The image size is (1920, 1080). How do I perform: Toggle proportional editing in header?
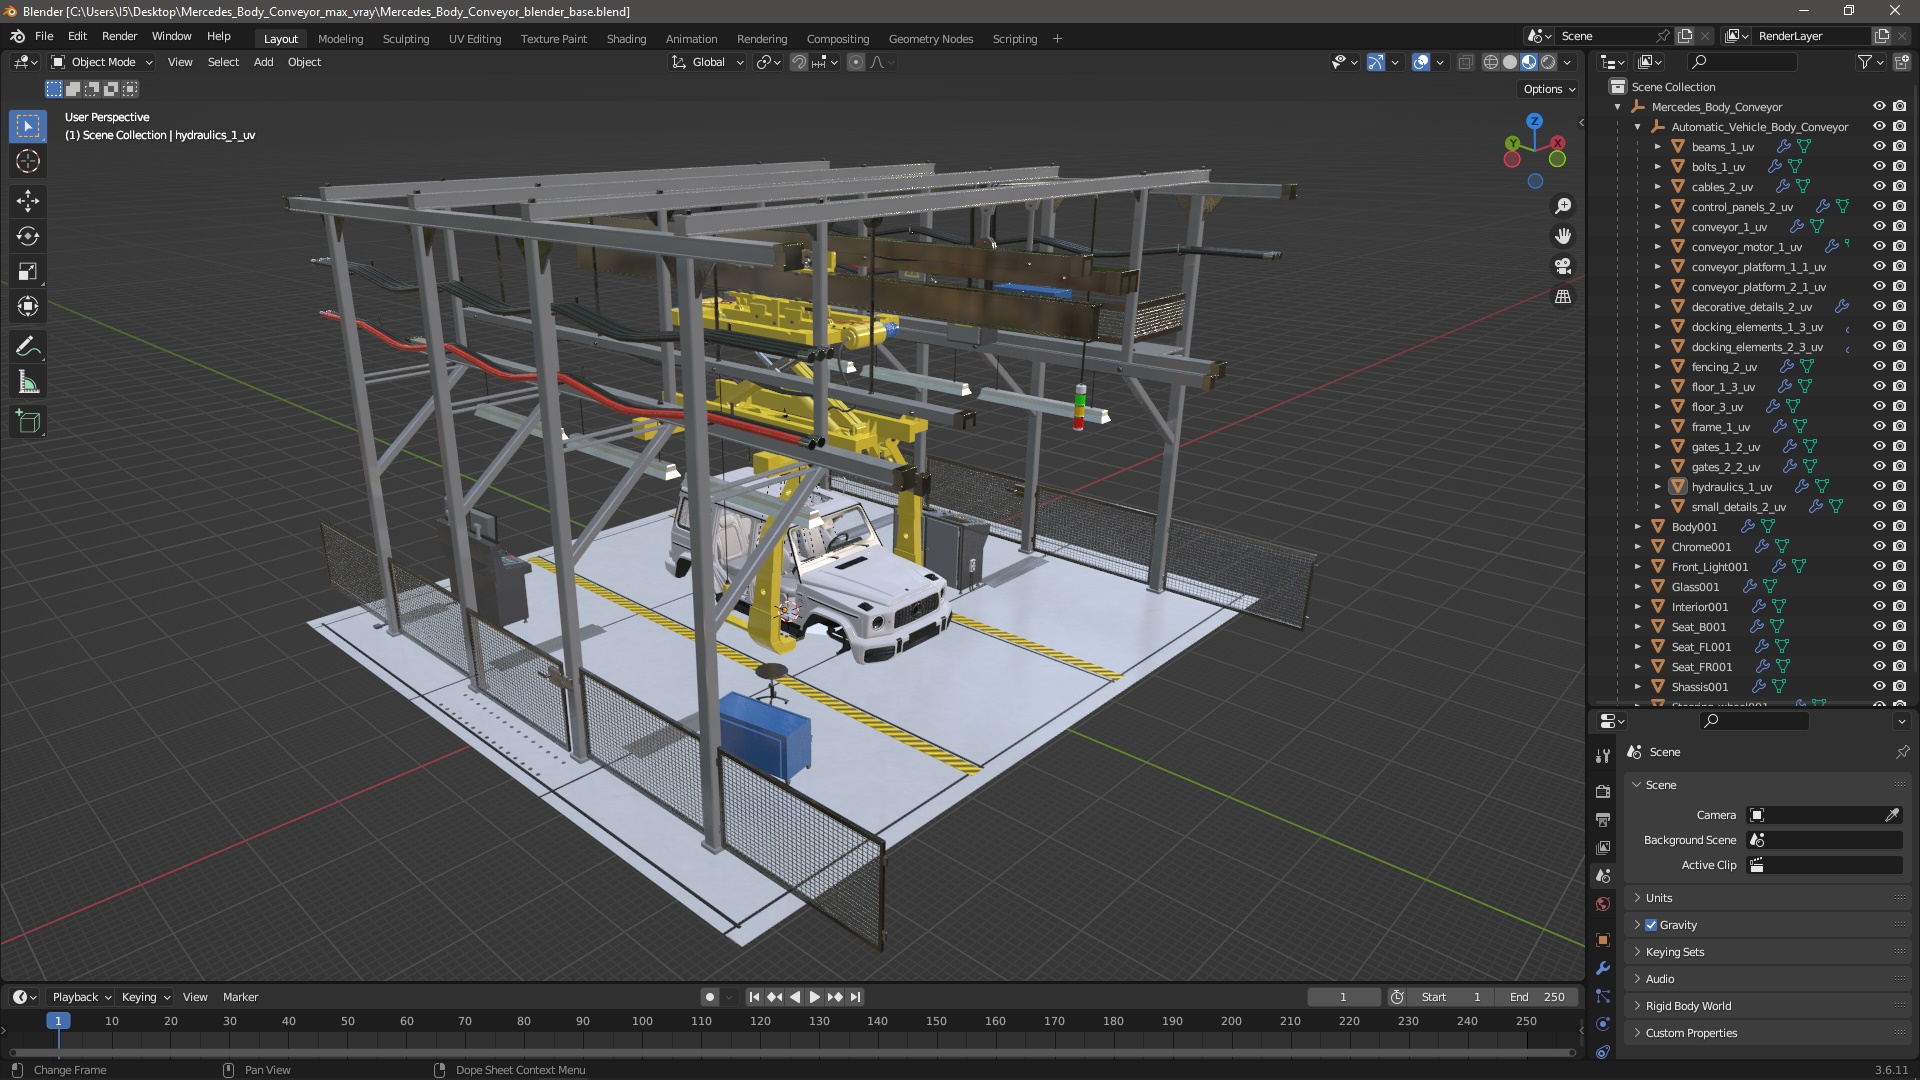coord(856,62)
